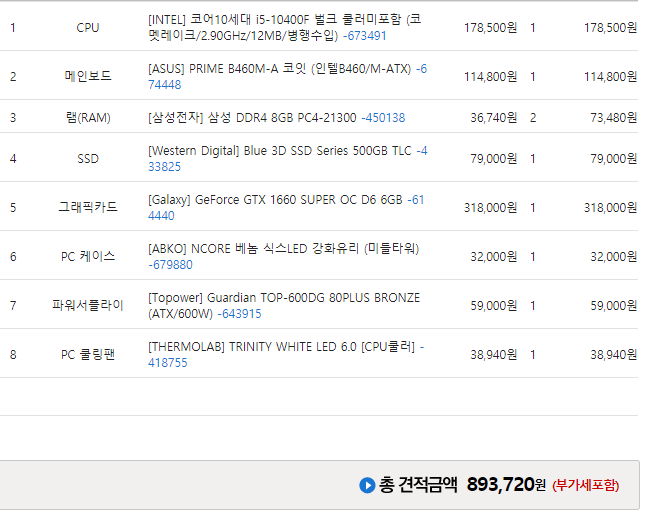Image resolution: width=647 pixels, height=519 pixels.
Task: Click the Galaxy GTX 1660 SUPER code link 614440
Action: tap(161, 216)
